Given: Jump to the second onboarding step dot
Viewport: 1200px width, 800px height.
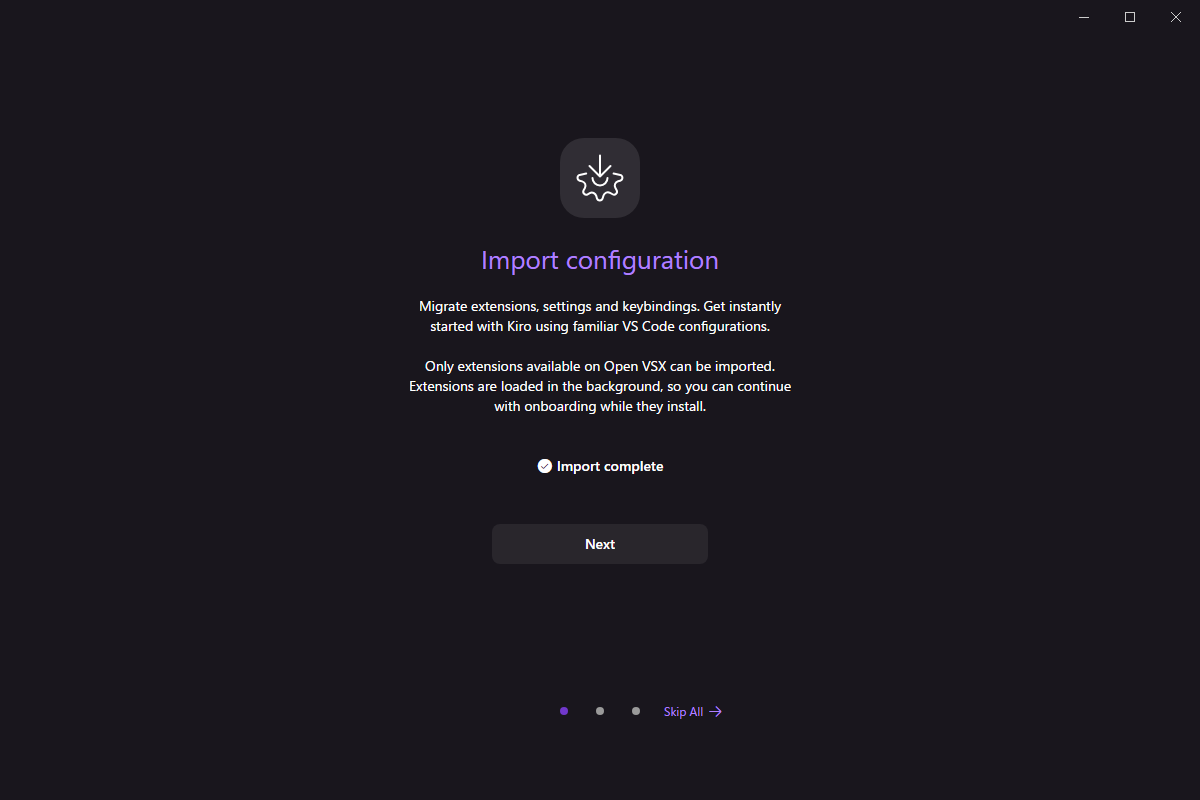Looking at the screenshot, I should pos(600,711).
